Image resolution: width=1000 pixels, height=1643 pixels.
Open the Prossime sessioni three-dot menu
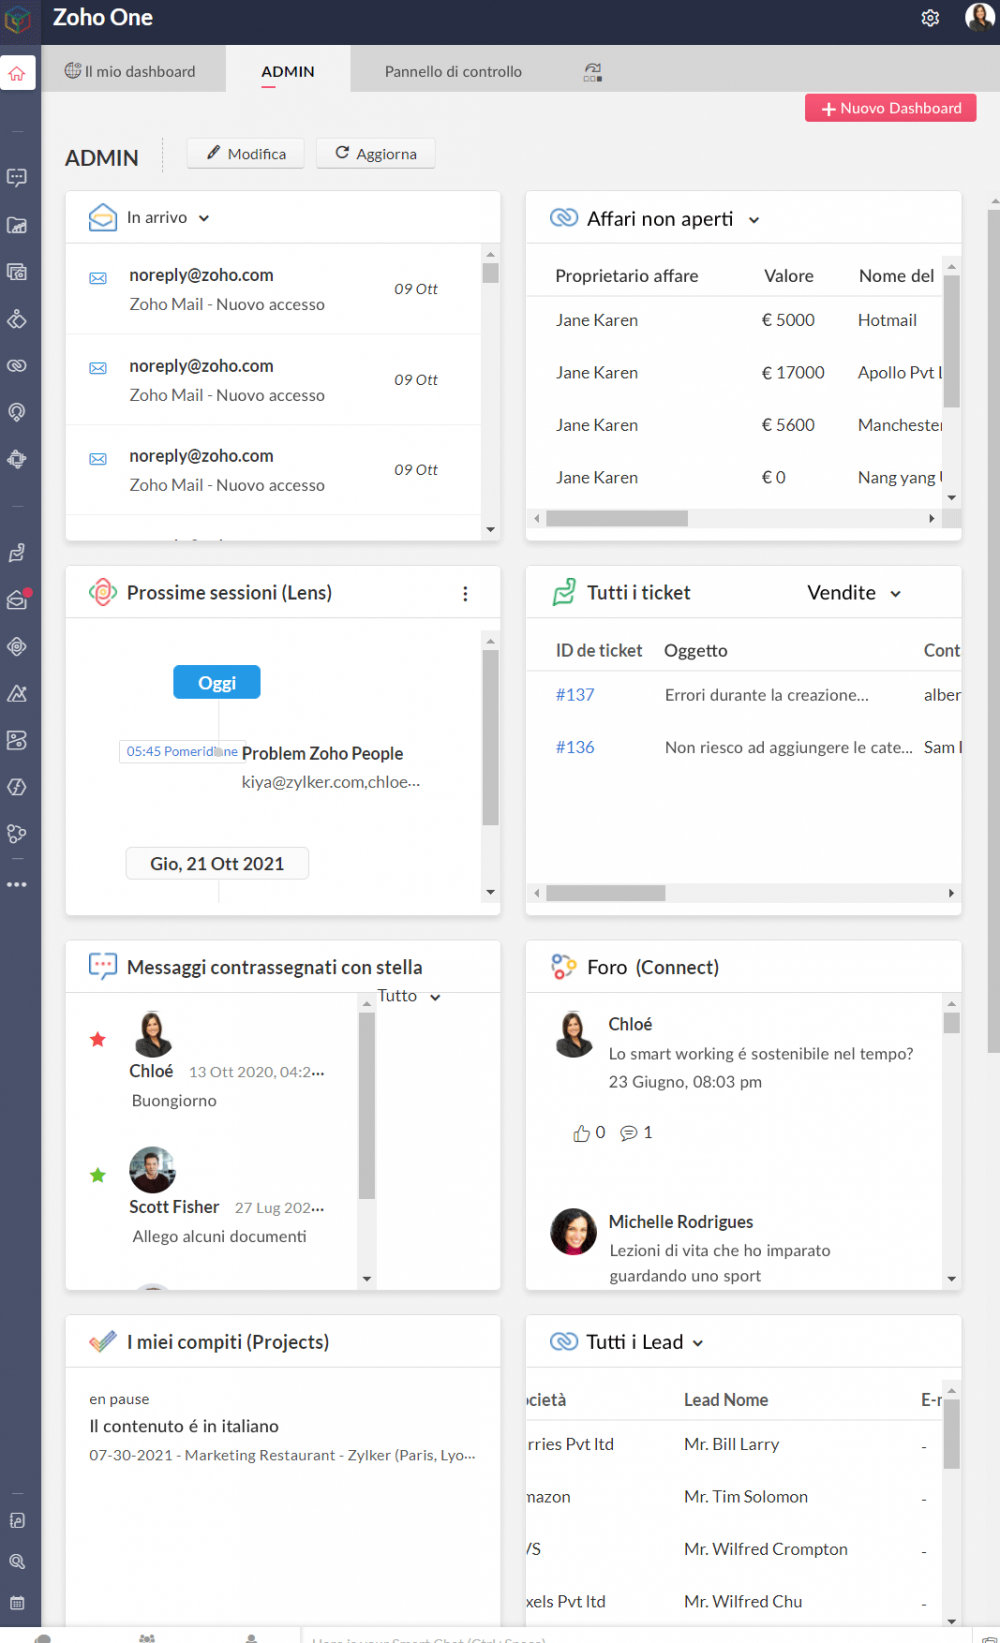coord(465,594)
